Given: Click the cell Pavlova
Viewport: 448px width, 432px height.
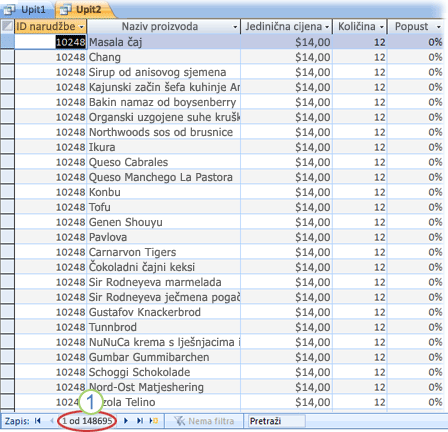Looking at the screenshot, I should point(164,237).
